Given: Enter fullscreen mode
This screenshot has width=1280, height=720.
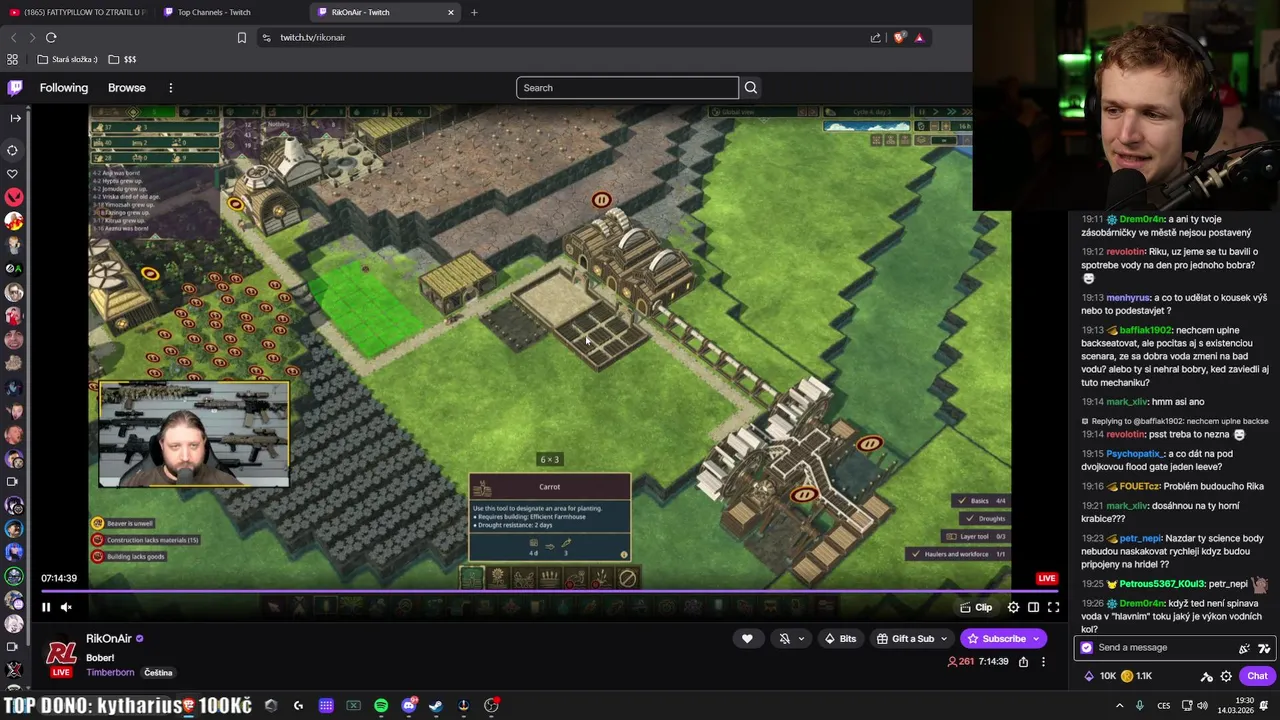Looking at the screenshot, I should click(1053, 607).
